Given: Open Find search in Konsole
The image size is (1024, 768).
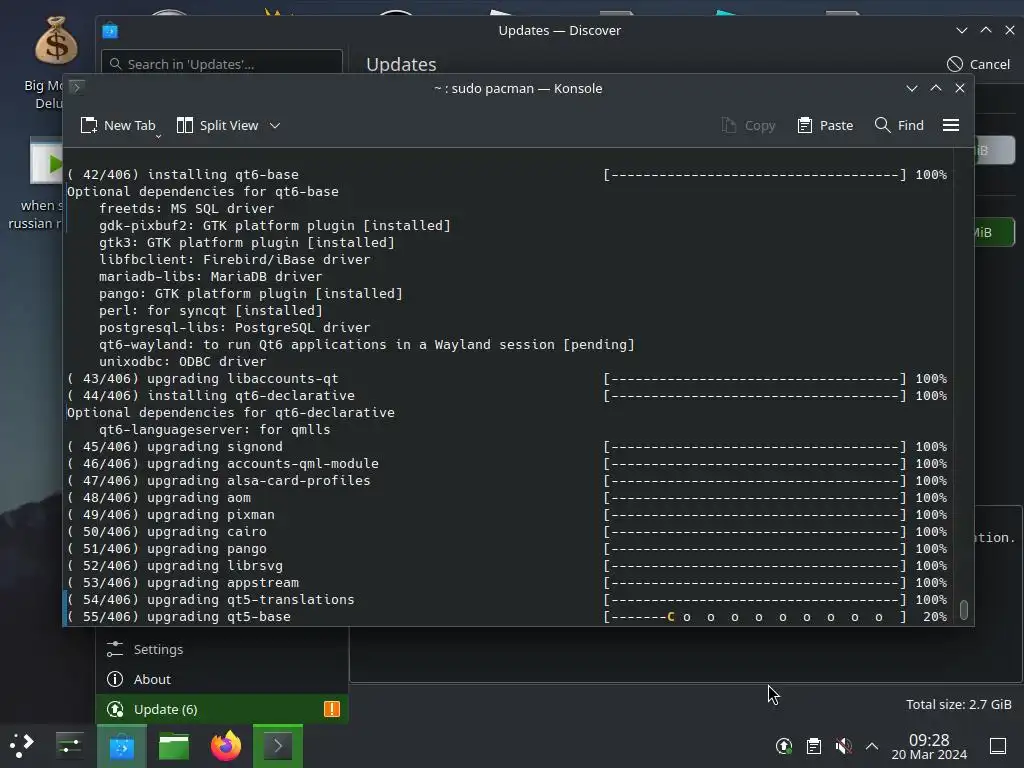Looking at the screenshot, I should [899, 125].
